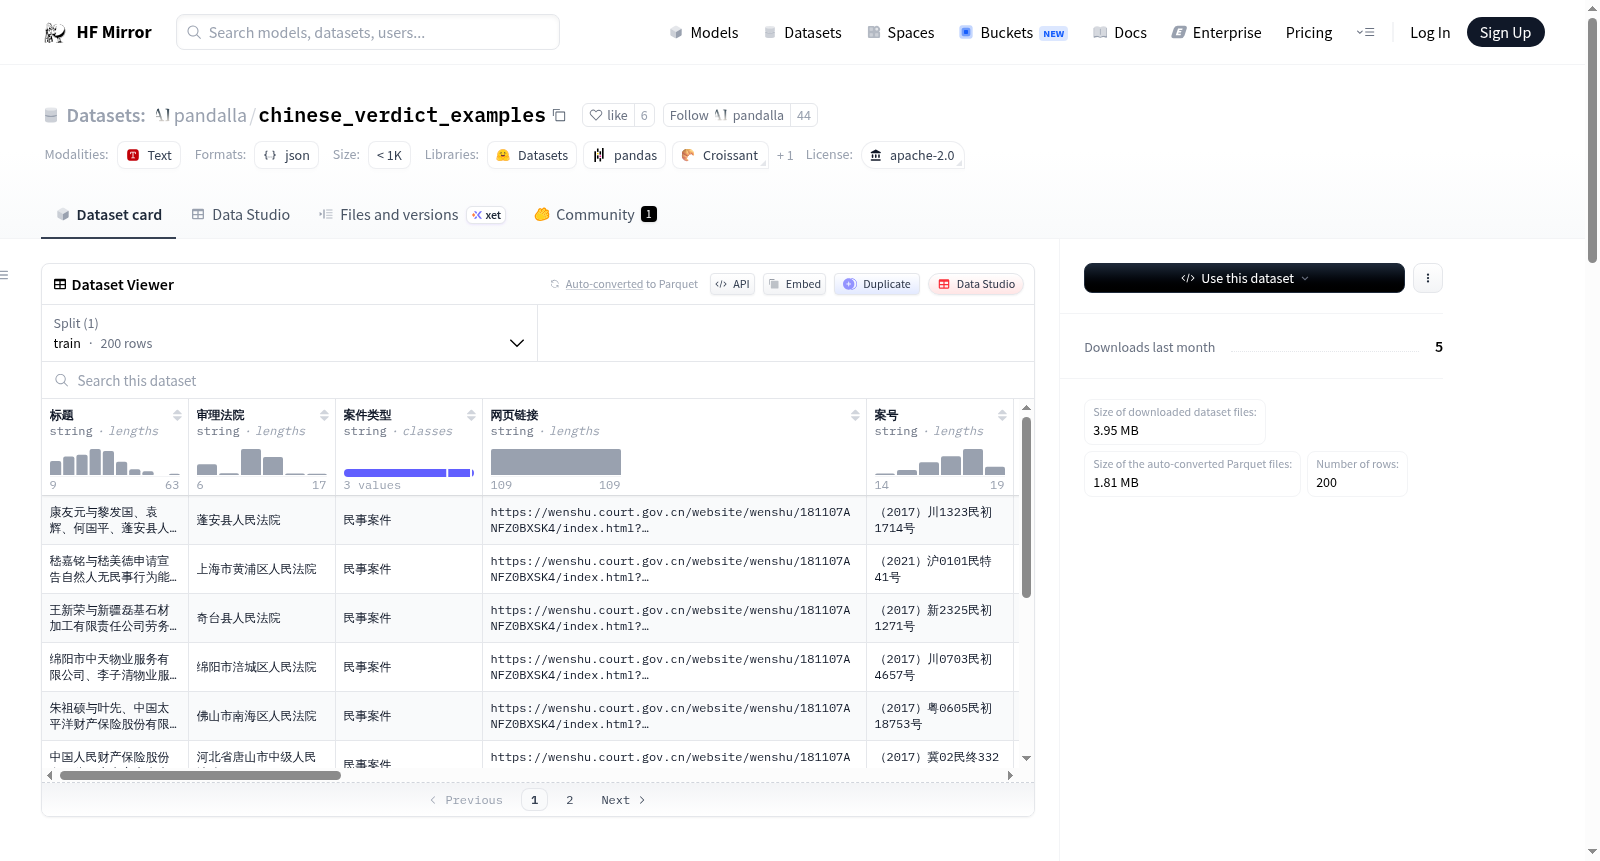Click the Croissant library tag
1600x861 pixels.
(720, 155)
